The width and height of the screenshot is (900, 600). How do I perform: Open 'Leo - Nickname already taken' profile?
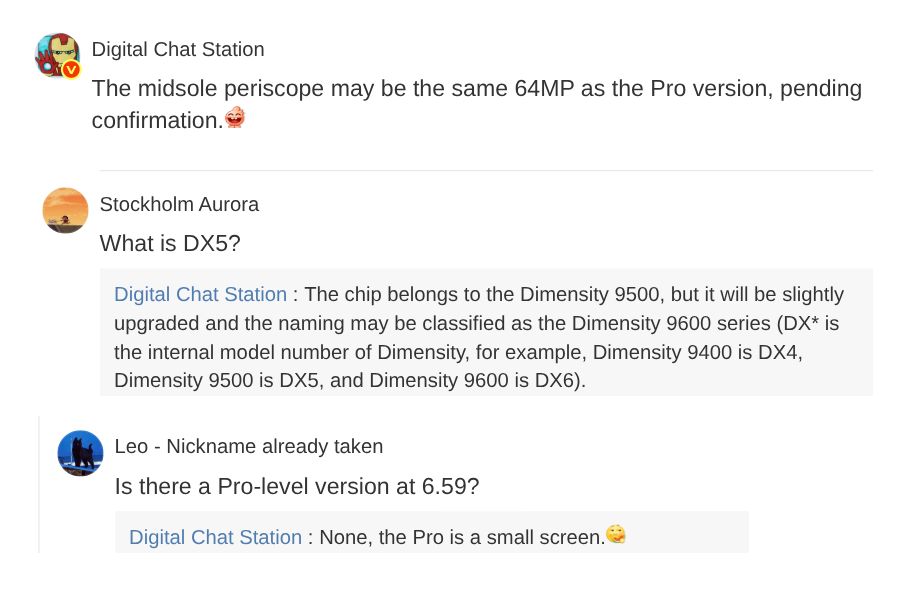249,446
